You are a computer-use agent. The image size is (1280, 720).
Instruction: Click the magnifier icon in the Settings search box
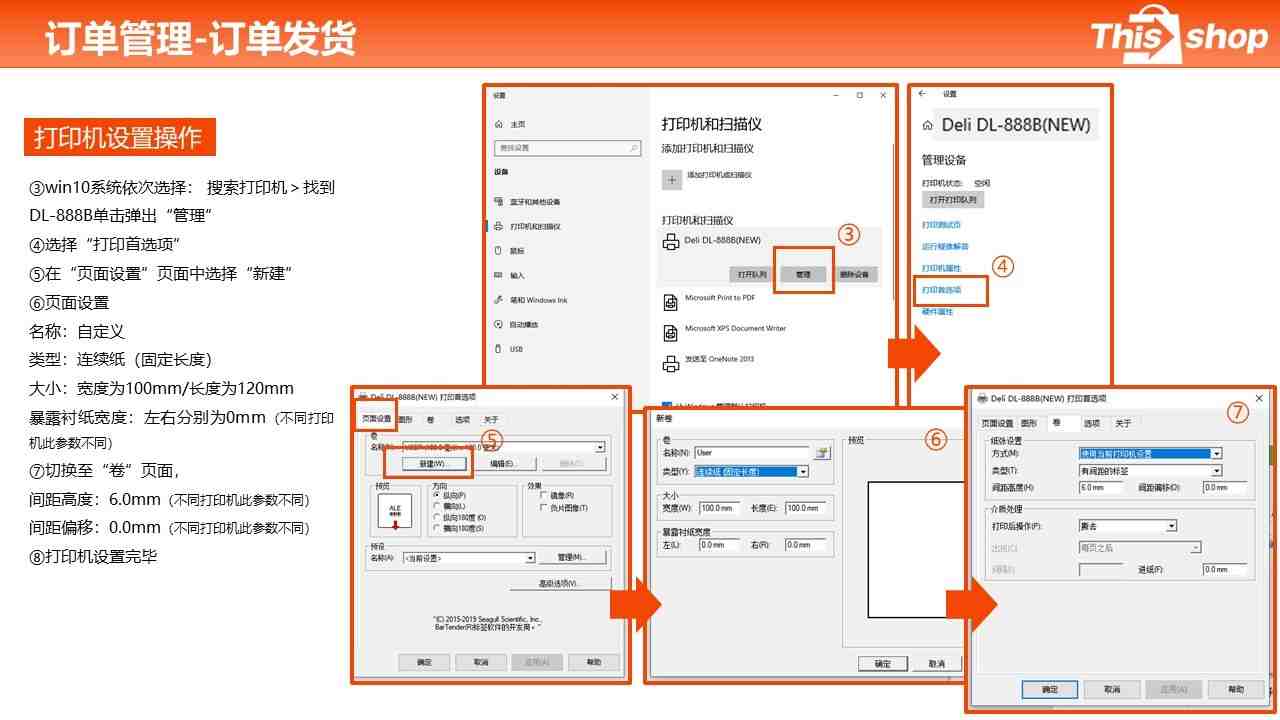pyautogui.click(x=633, y=148)
